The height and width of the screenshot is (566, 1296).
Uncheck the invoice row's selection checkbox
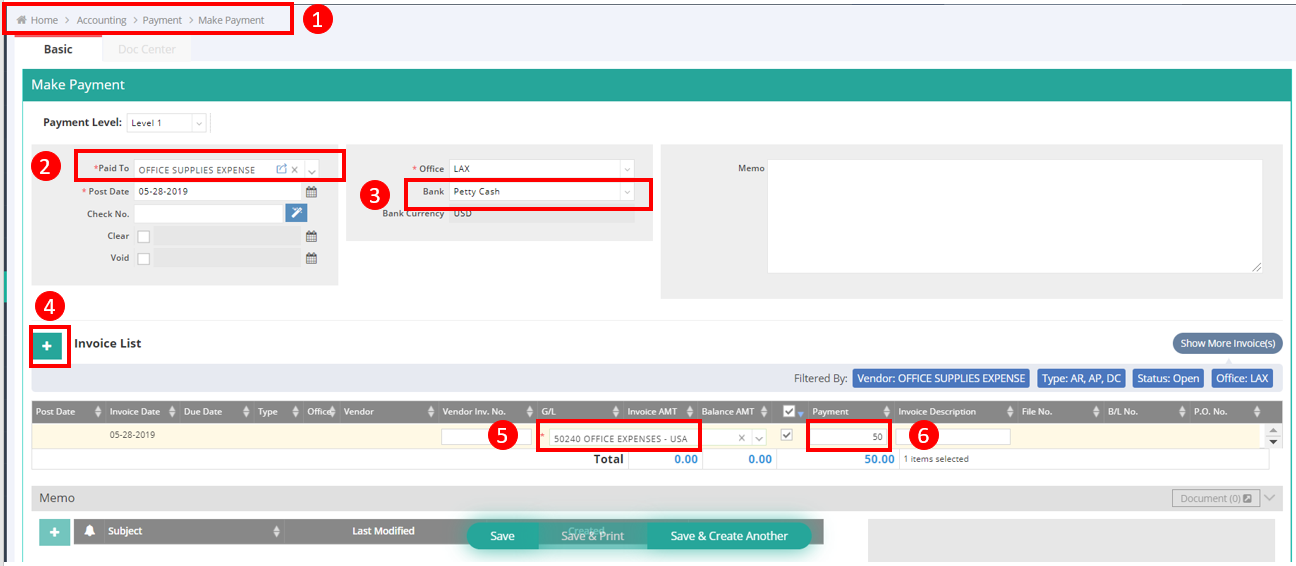786,436
